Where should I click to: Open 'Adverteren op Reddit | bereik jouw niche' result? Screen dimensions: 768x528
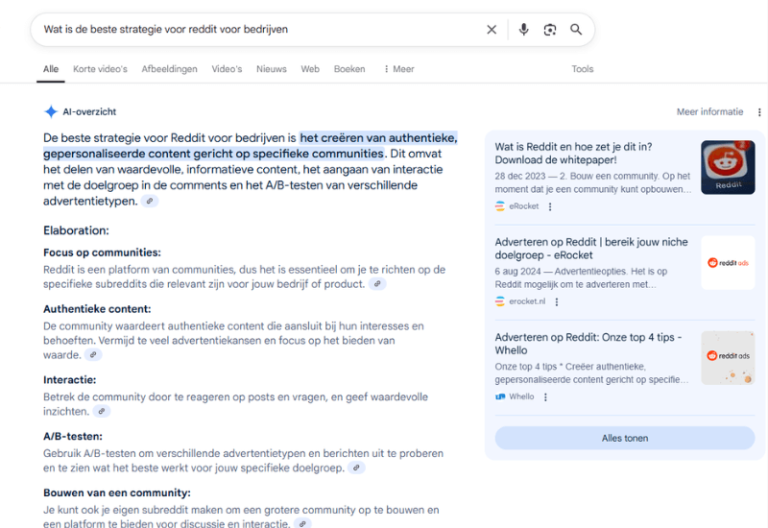pos(591,248)
